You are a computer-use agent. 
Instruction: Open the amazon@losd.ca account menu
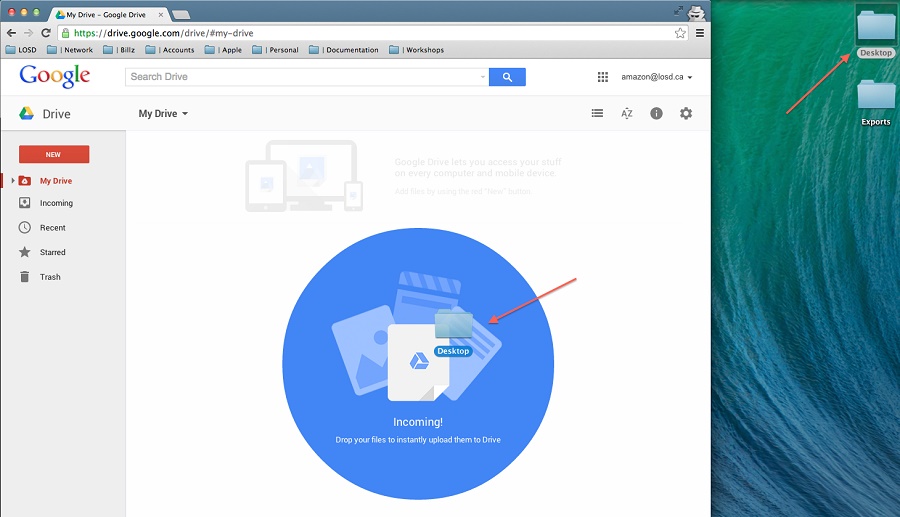tap(657, 77)
